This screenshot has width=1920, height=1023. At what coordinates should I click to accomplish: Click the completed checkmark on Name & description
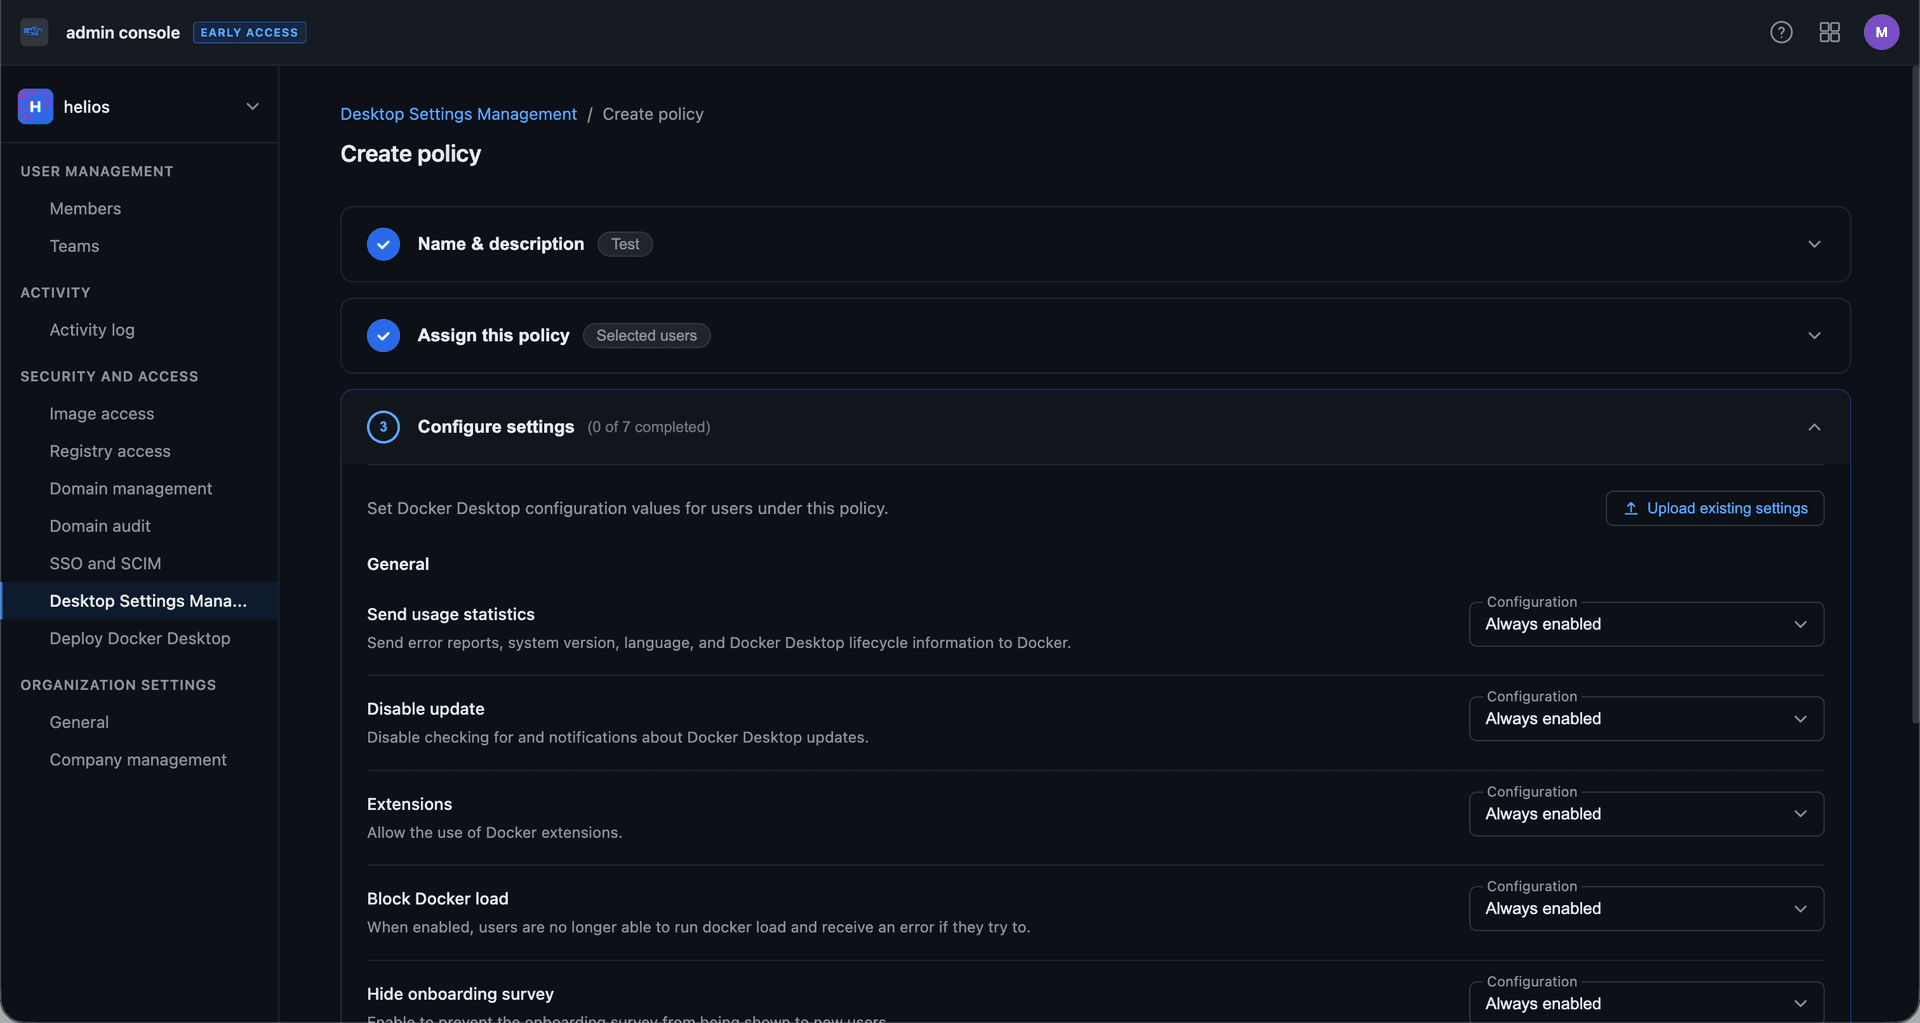[x=383, y=243]
